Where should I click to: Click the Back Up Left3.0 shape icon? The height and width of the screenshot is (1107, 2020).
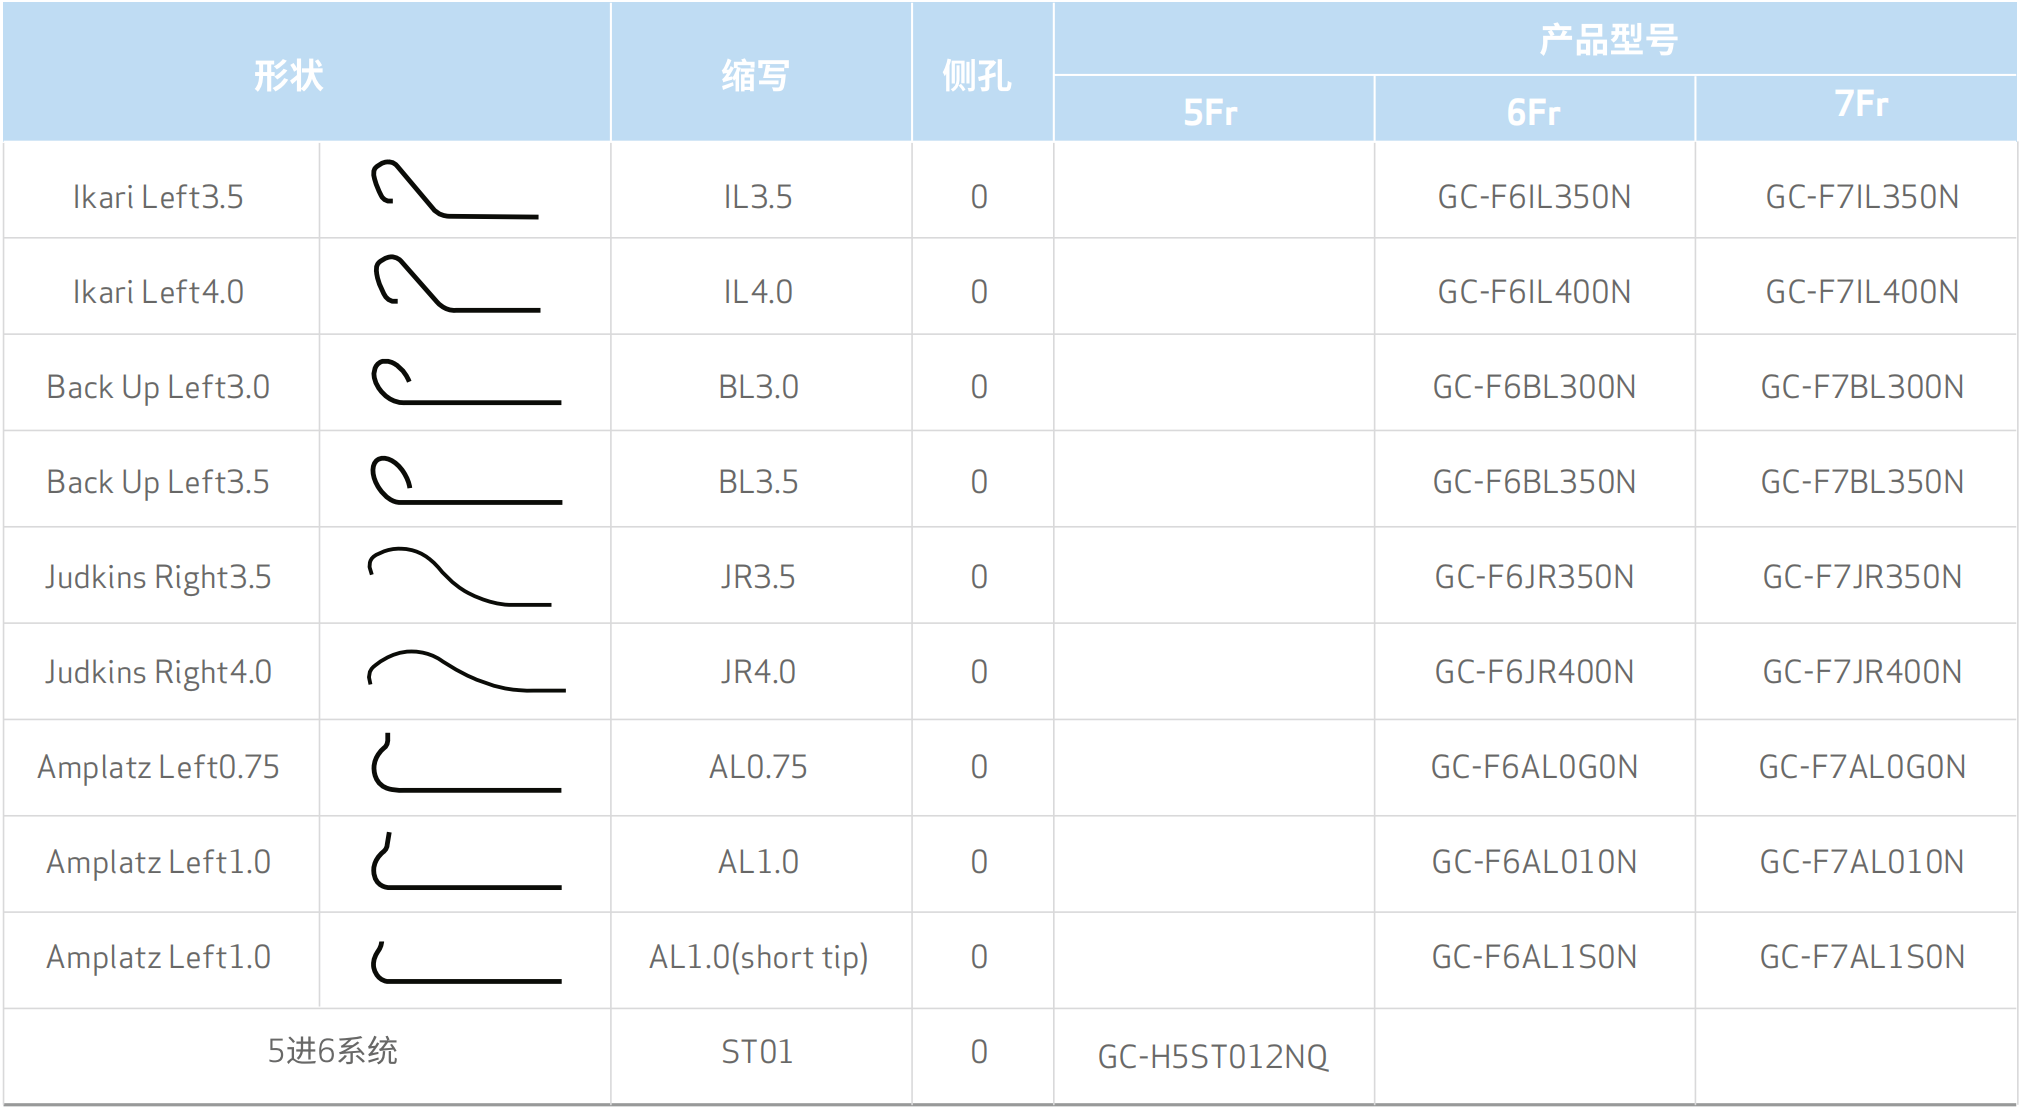(x=465, y=383)
